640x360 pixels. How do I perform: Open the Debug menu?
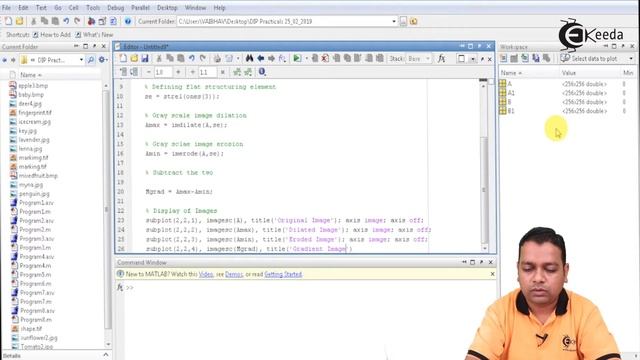116,8
